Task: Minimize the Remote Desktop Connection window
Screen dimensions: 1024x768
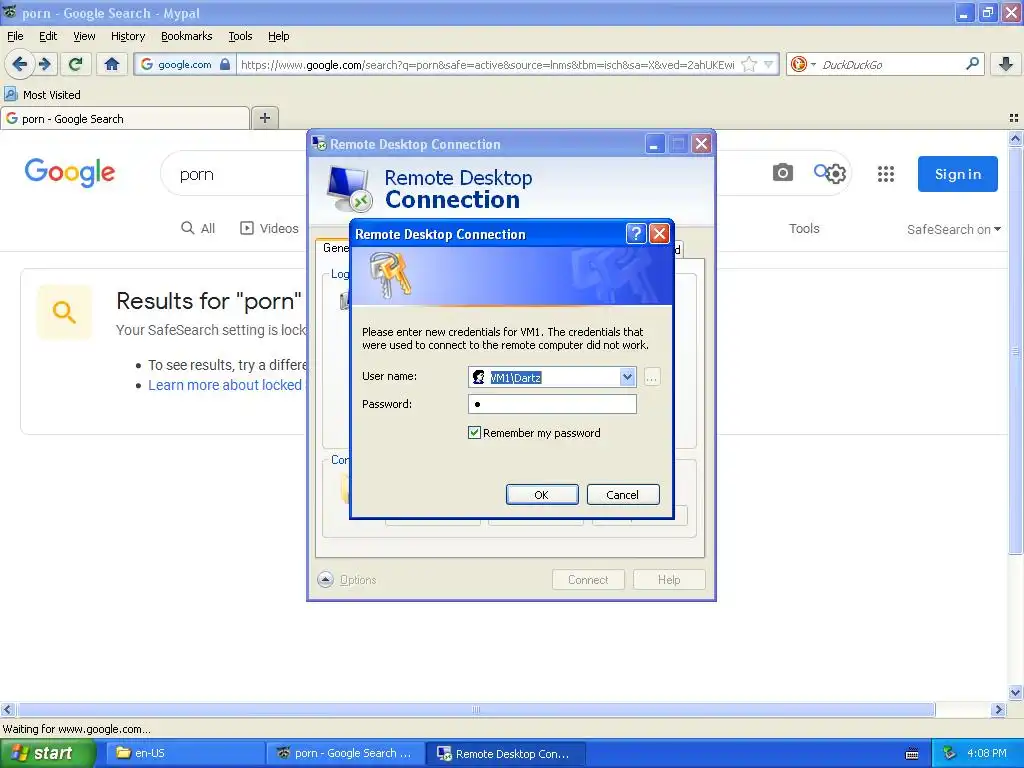Action: pyautogui.click(x=654, y=144)
